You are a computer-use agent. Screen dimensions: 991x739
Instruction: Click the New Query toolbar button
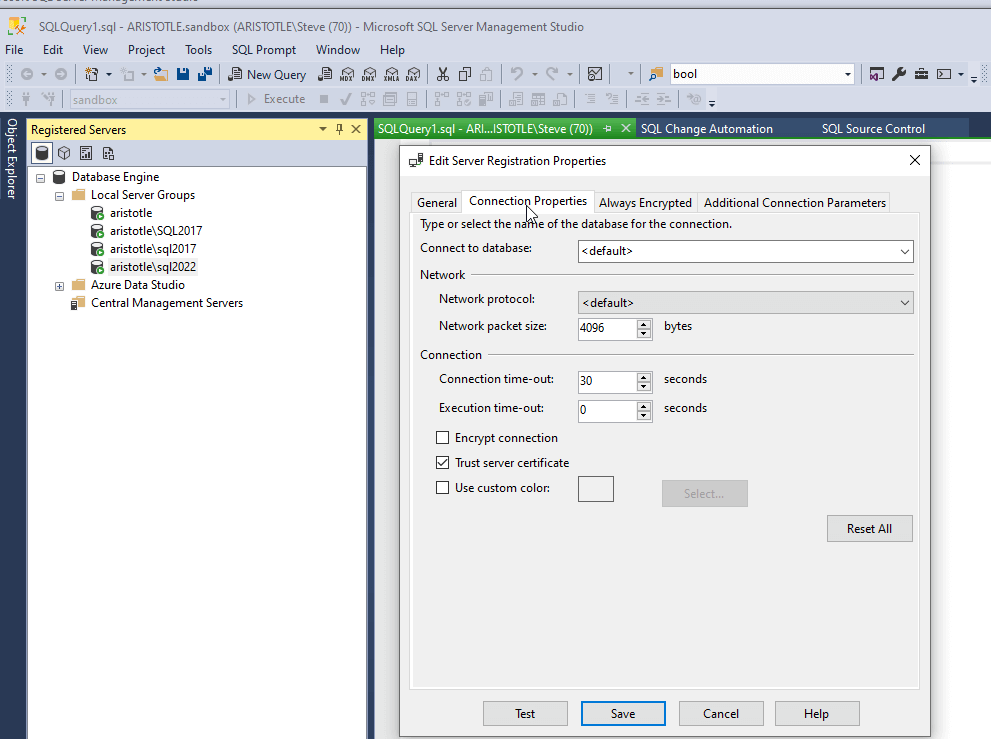click(267, 74)
